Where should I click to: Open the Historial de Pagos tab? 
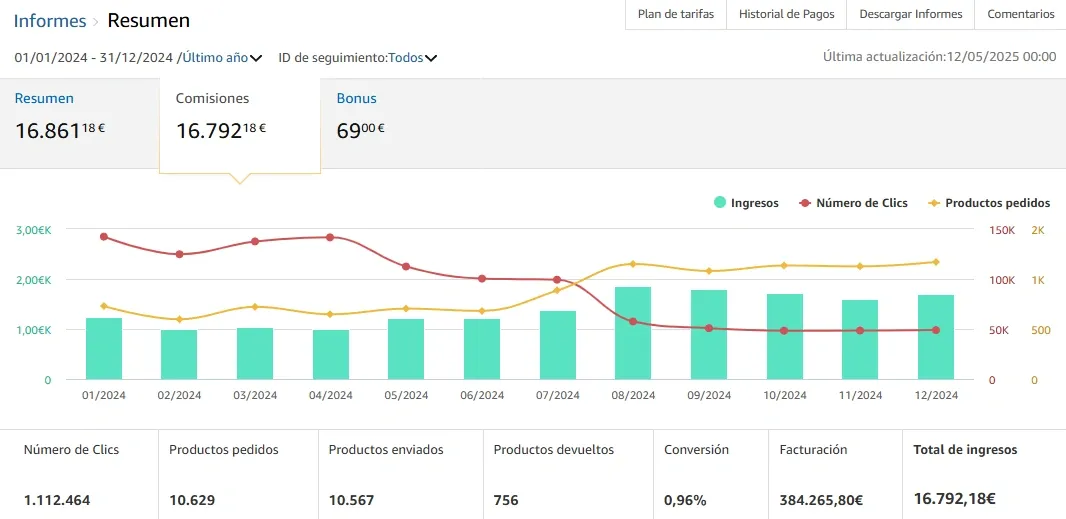pos(787,14)
